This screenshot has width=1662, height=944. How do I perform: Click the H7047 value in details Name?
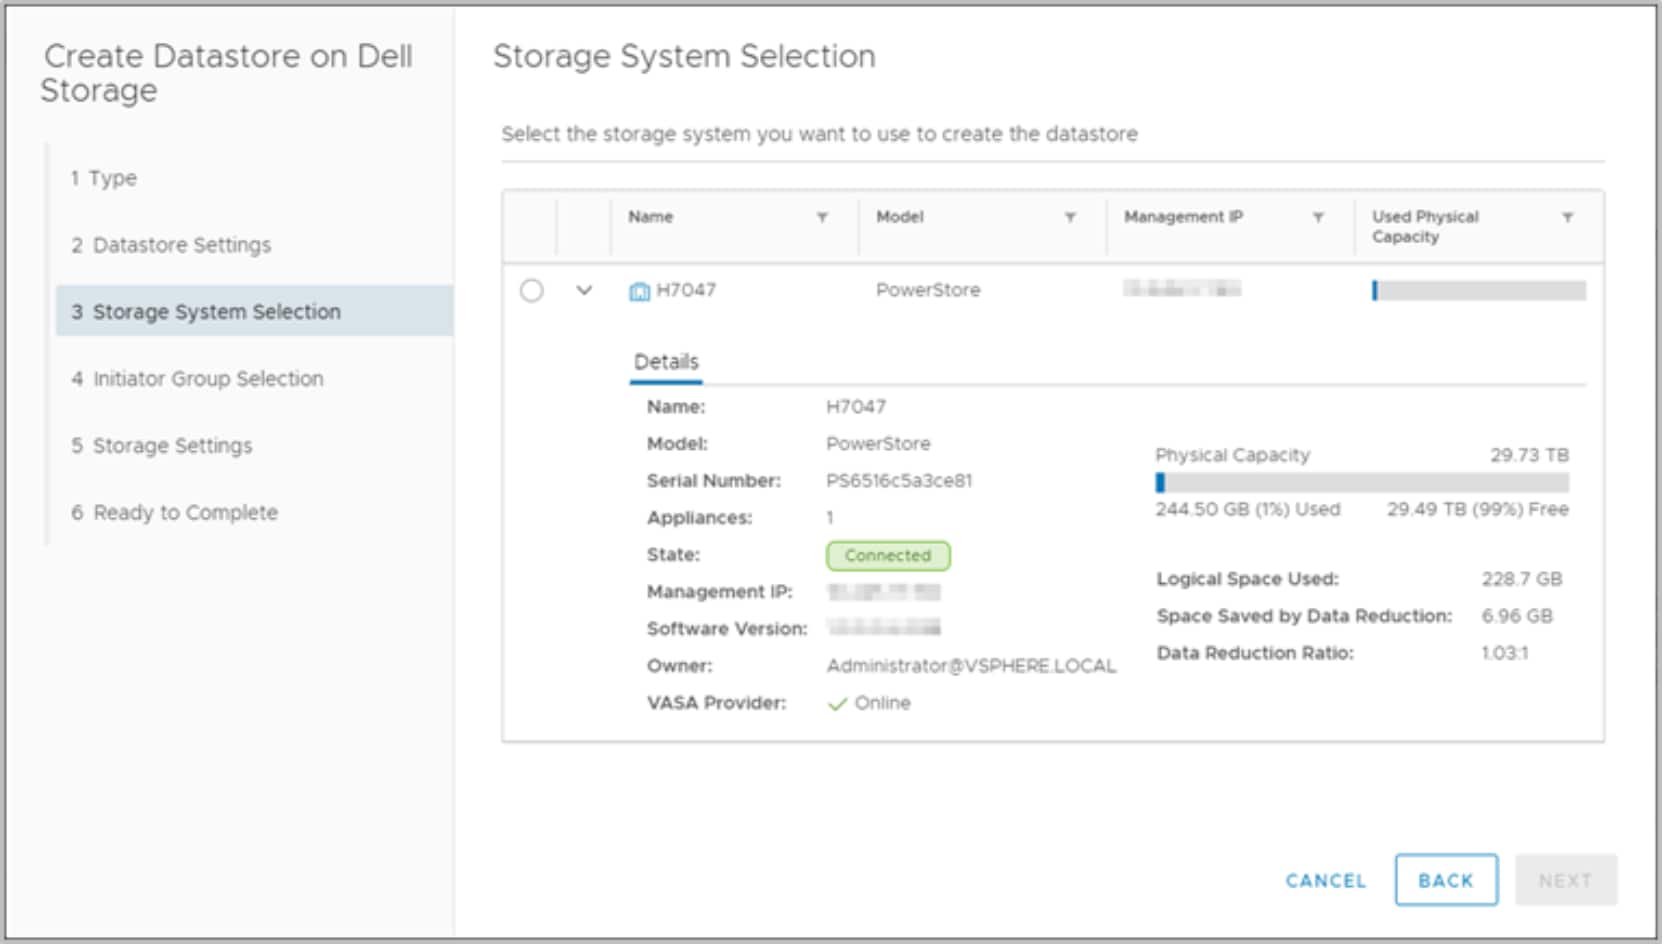click(856, 407)
